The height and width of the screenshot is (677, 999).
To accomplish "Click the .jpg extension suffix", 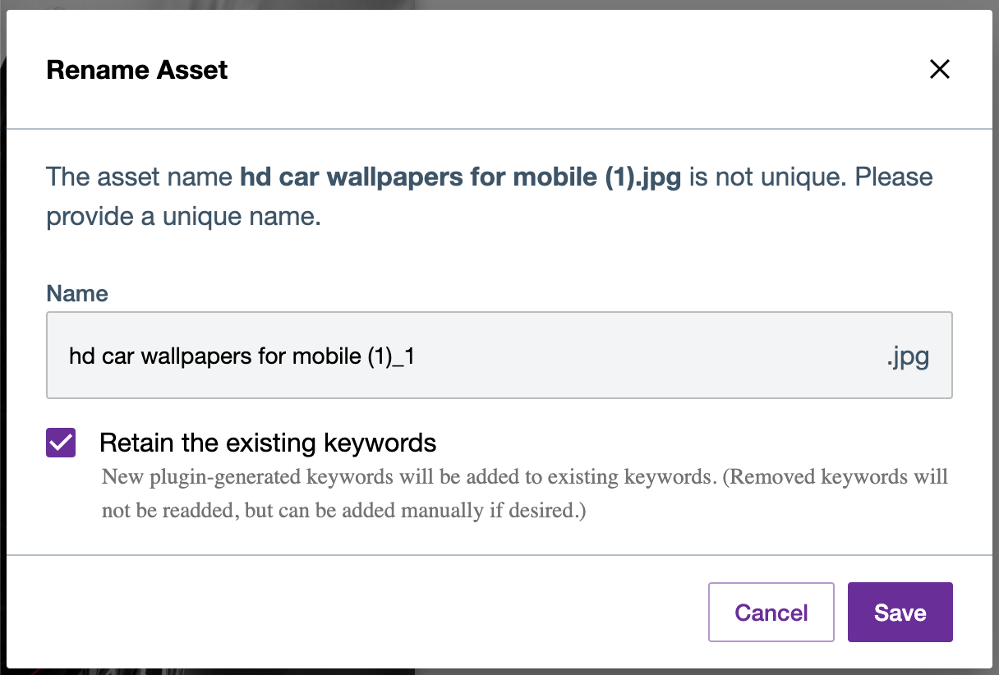I will tap(907, 356).
